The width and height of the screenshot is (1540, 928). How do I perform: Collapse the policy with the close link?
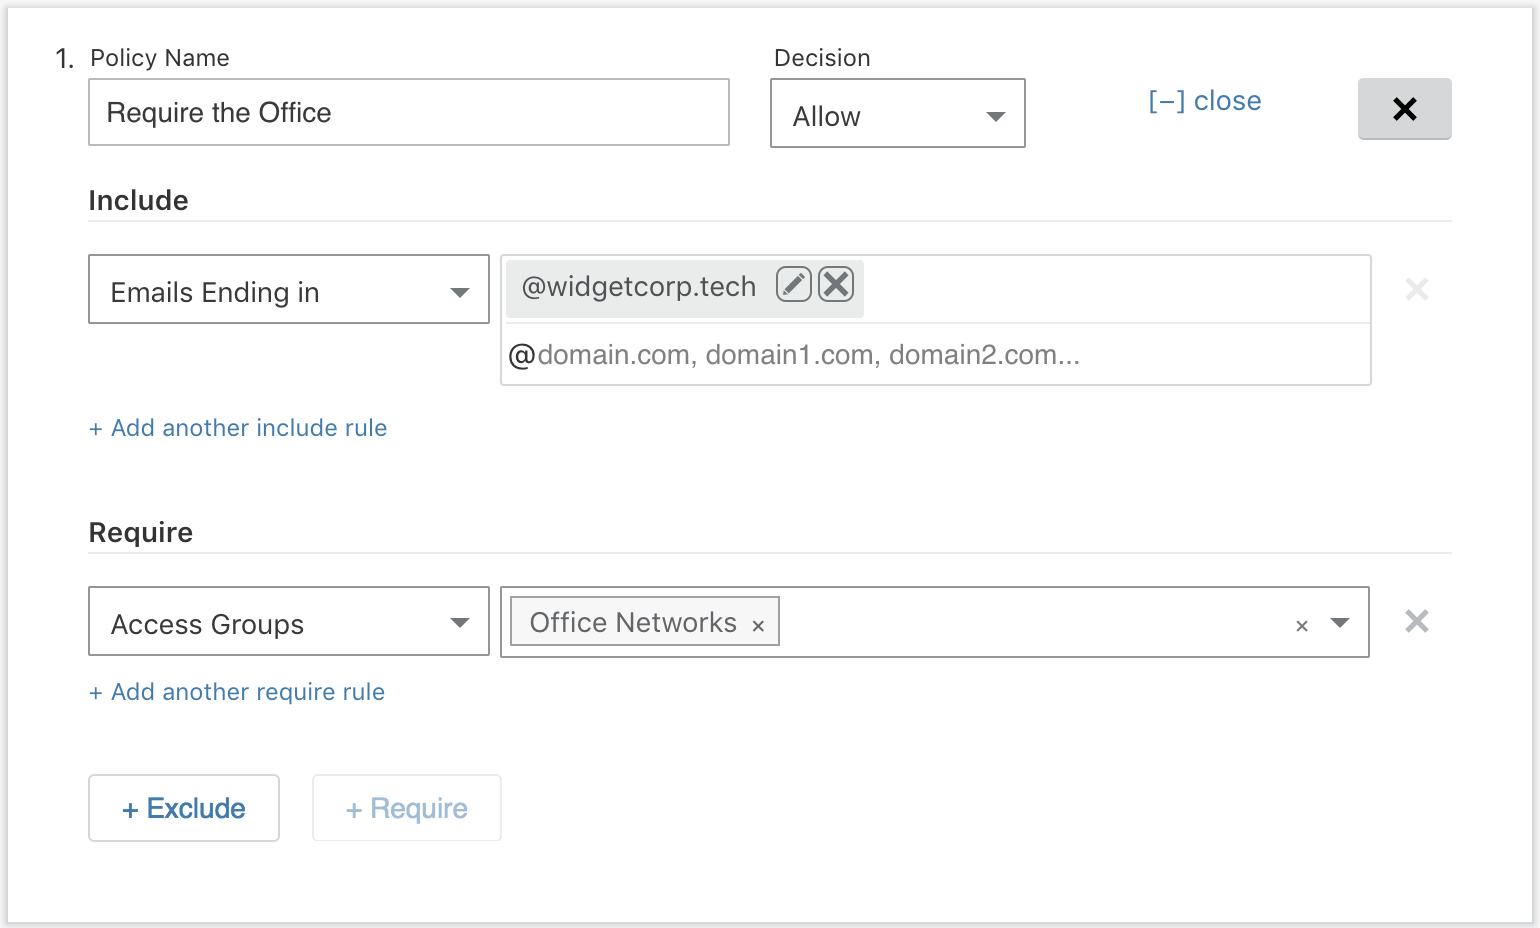pos(1205,101)
